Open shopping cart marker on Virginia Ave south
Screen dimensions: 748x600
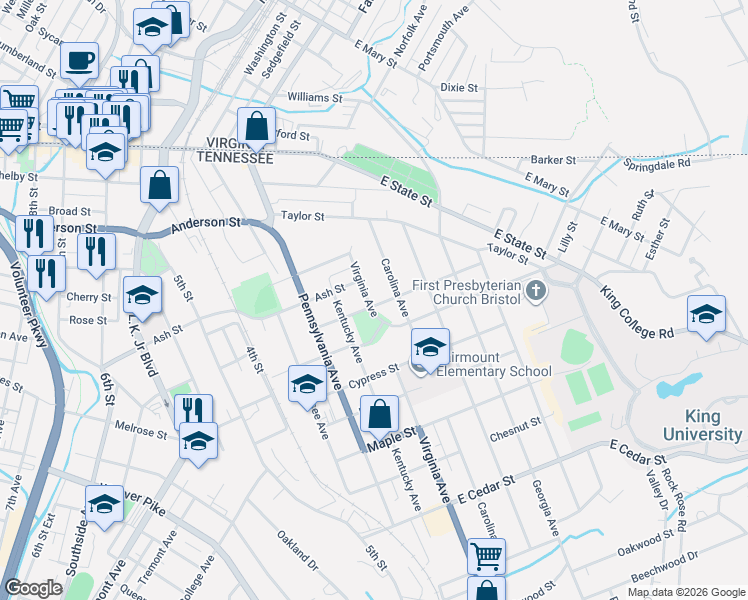[486, 556]
